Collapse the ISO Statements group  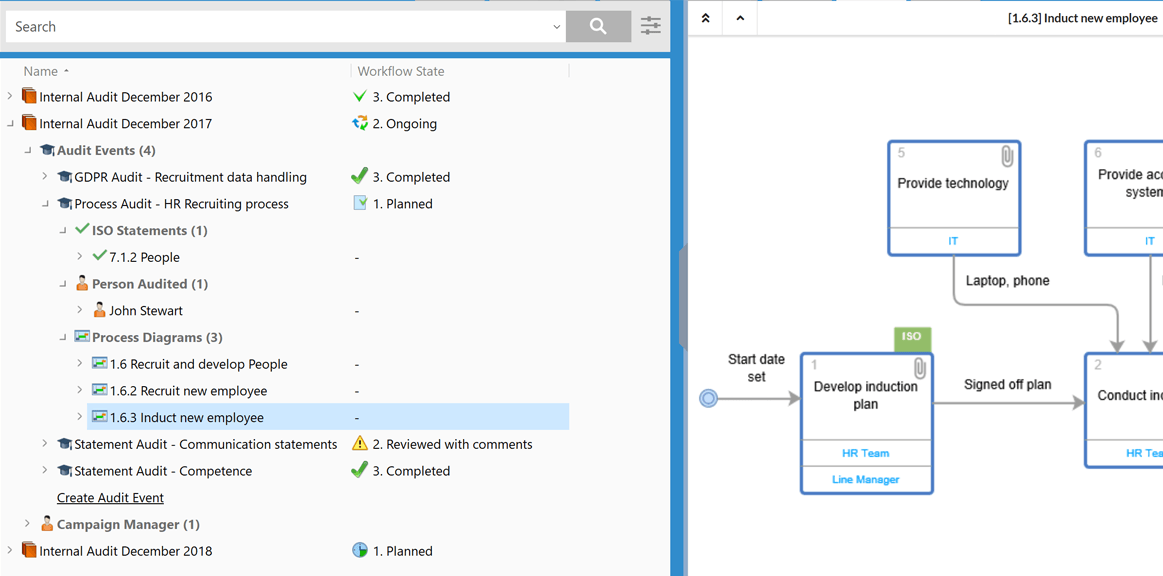coord(63,231)
